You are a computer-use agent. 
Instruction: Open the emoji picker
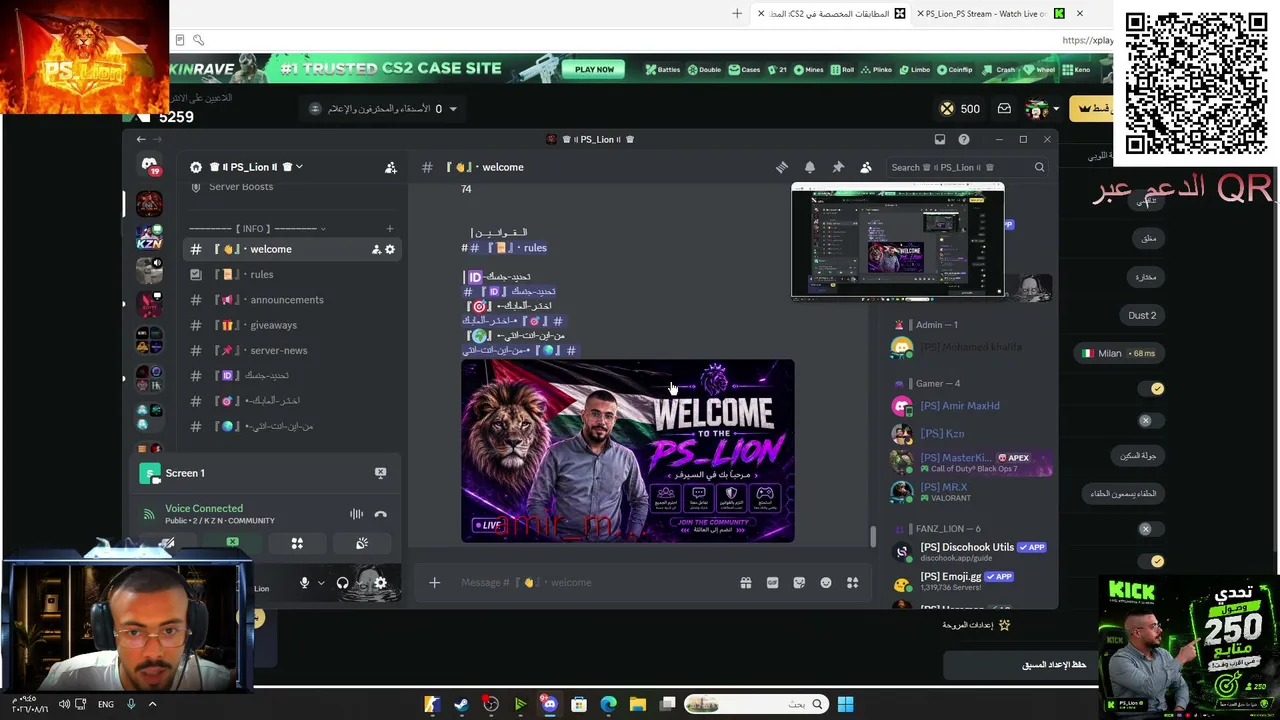pos(826,583)
